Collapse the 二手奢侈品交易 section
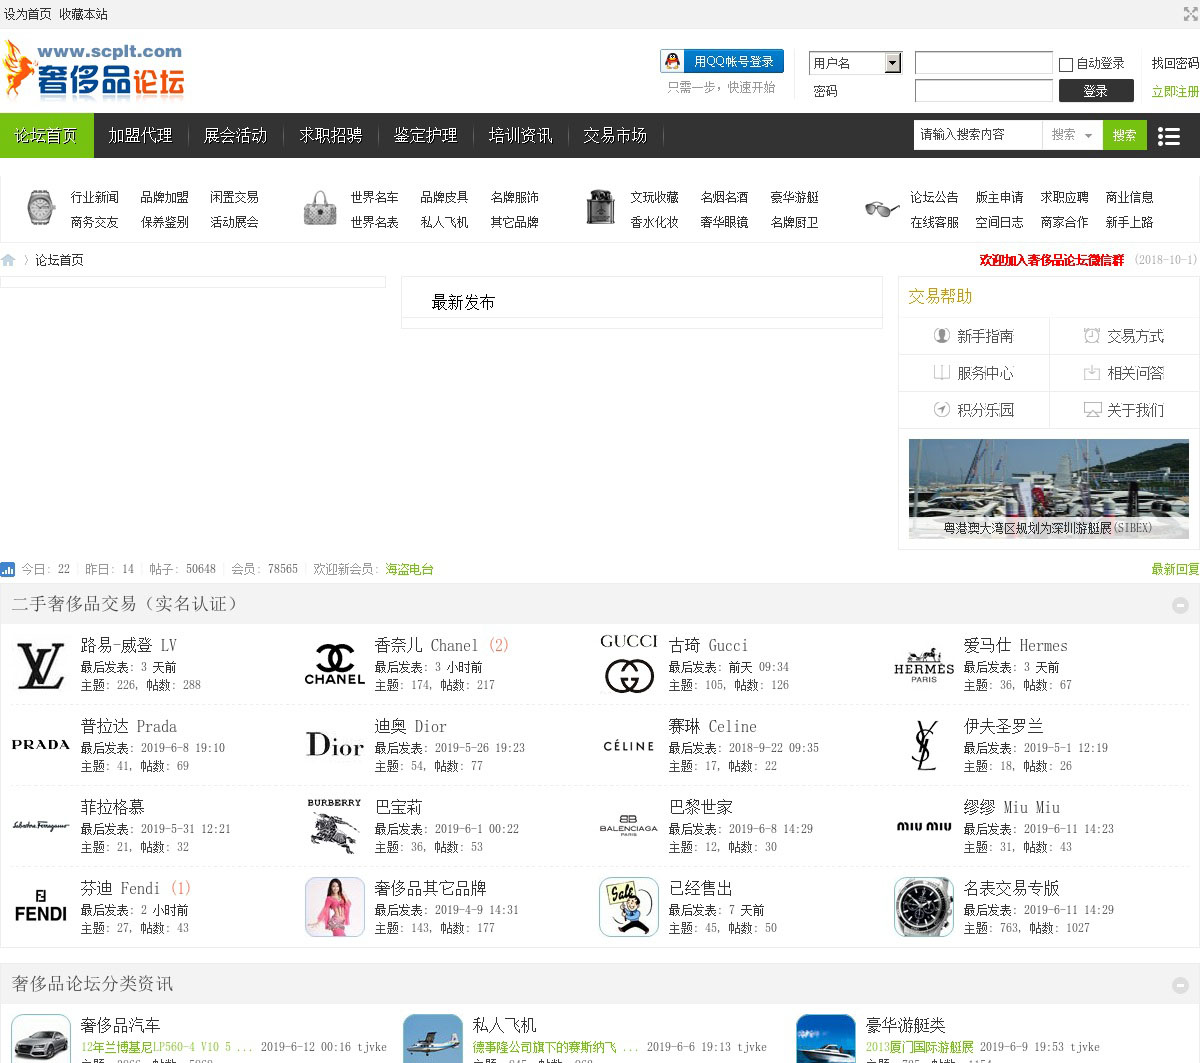Viewport: 1200px width, 1063px height. pyautogui.click(x=1180, y=605)
